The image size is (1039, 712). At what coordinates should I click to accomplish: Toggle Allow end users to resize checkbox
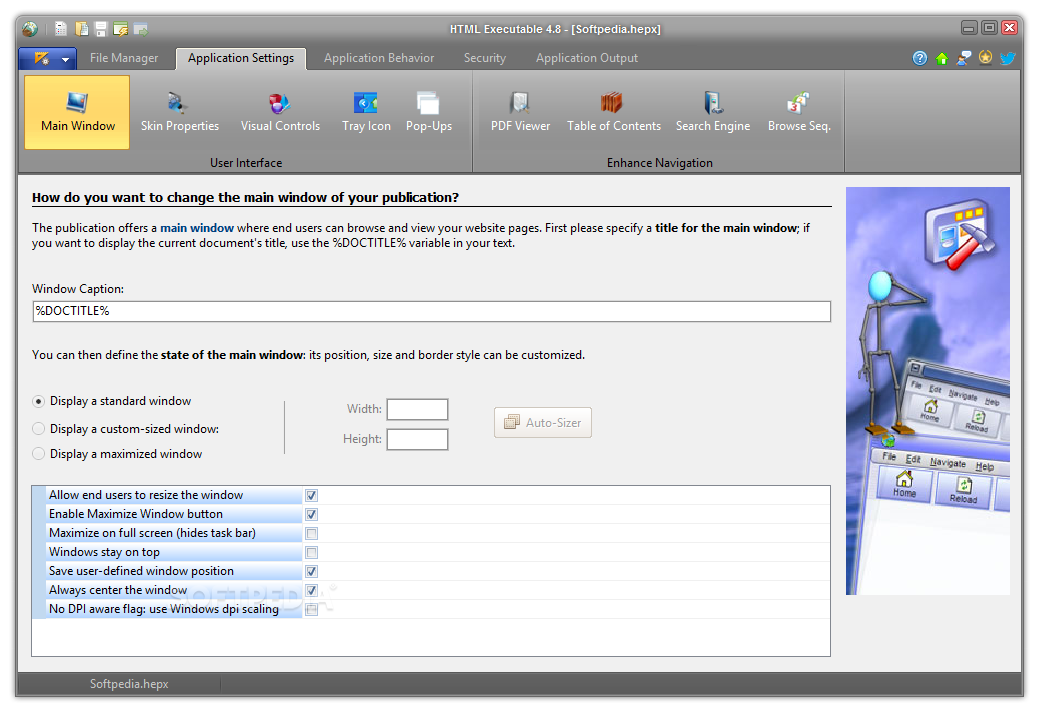[311, 495]
